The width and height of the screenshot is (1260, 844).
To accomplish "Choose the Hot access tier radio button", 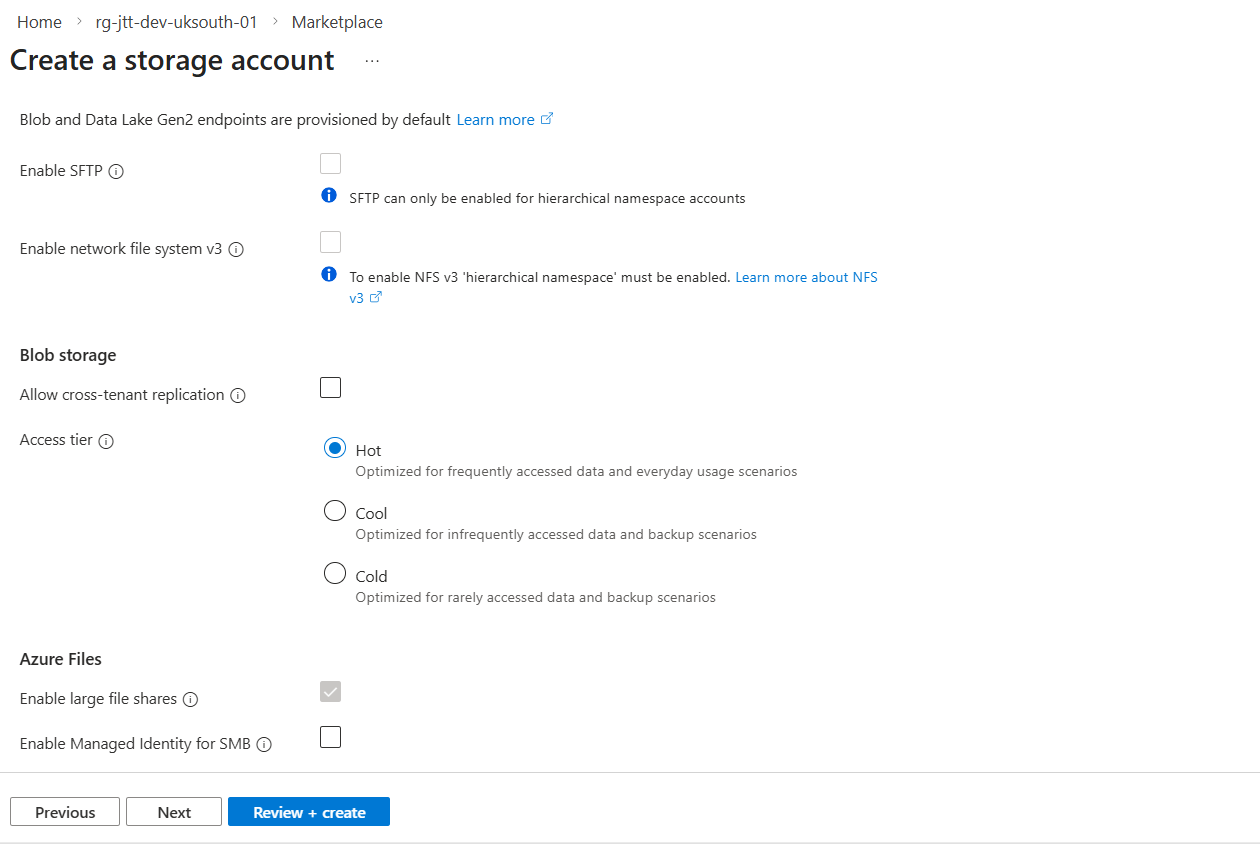I will tap(335, 449).
